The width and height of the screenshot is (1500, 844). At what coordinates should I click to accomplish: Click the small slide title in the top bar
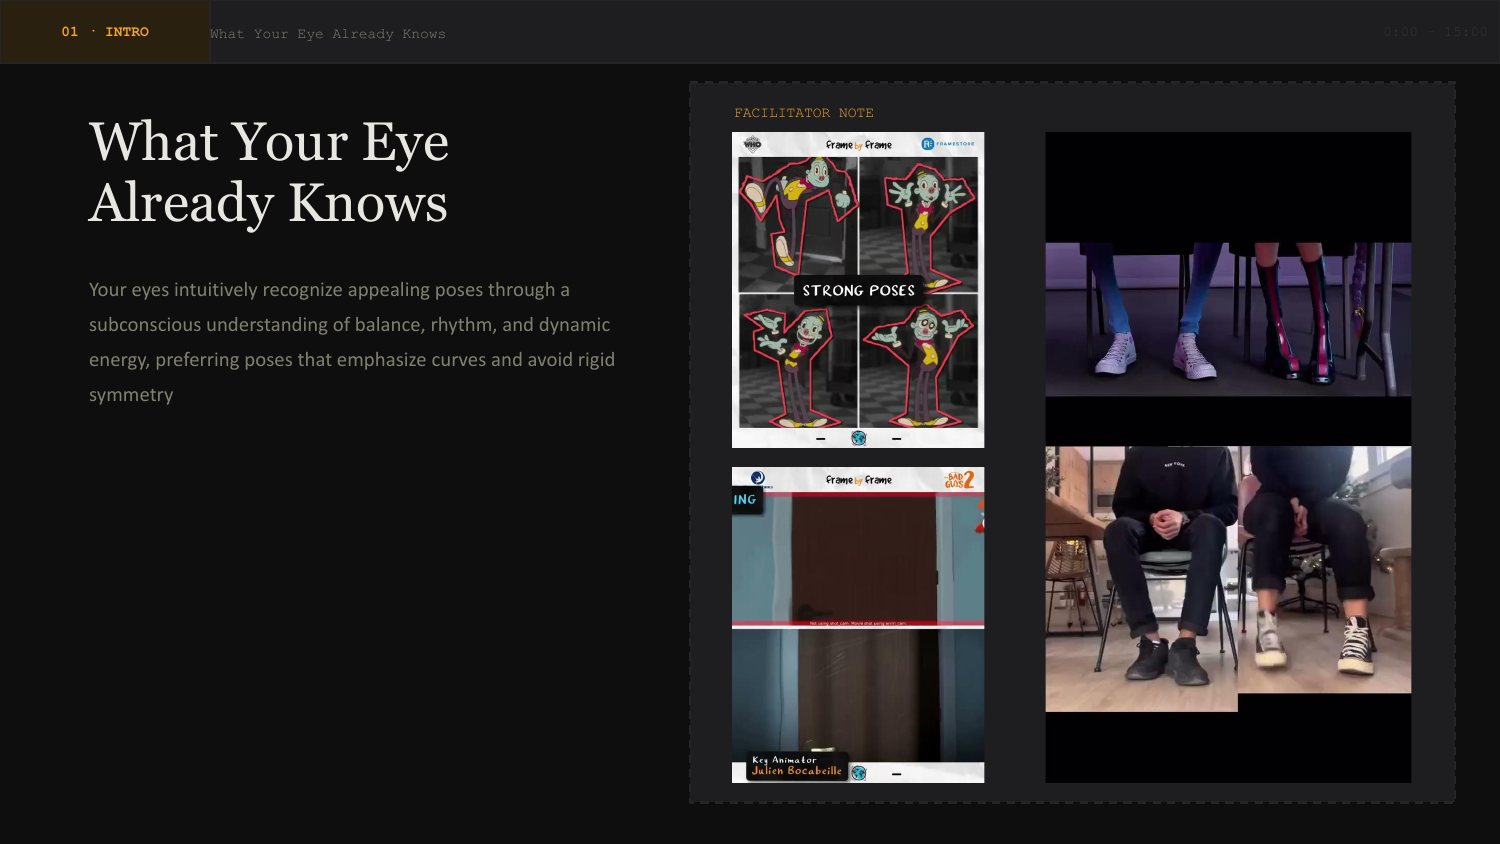tap(328, 34)
